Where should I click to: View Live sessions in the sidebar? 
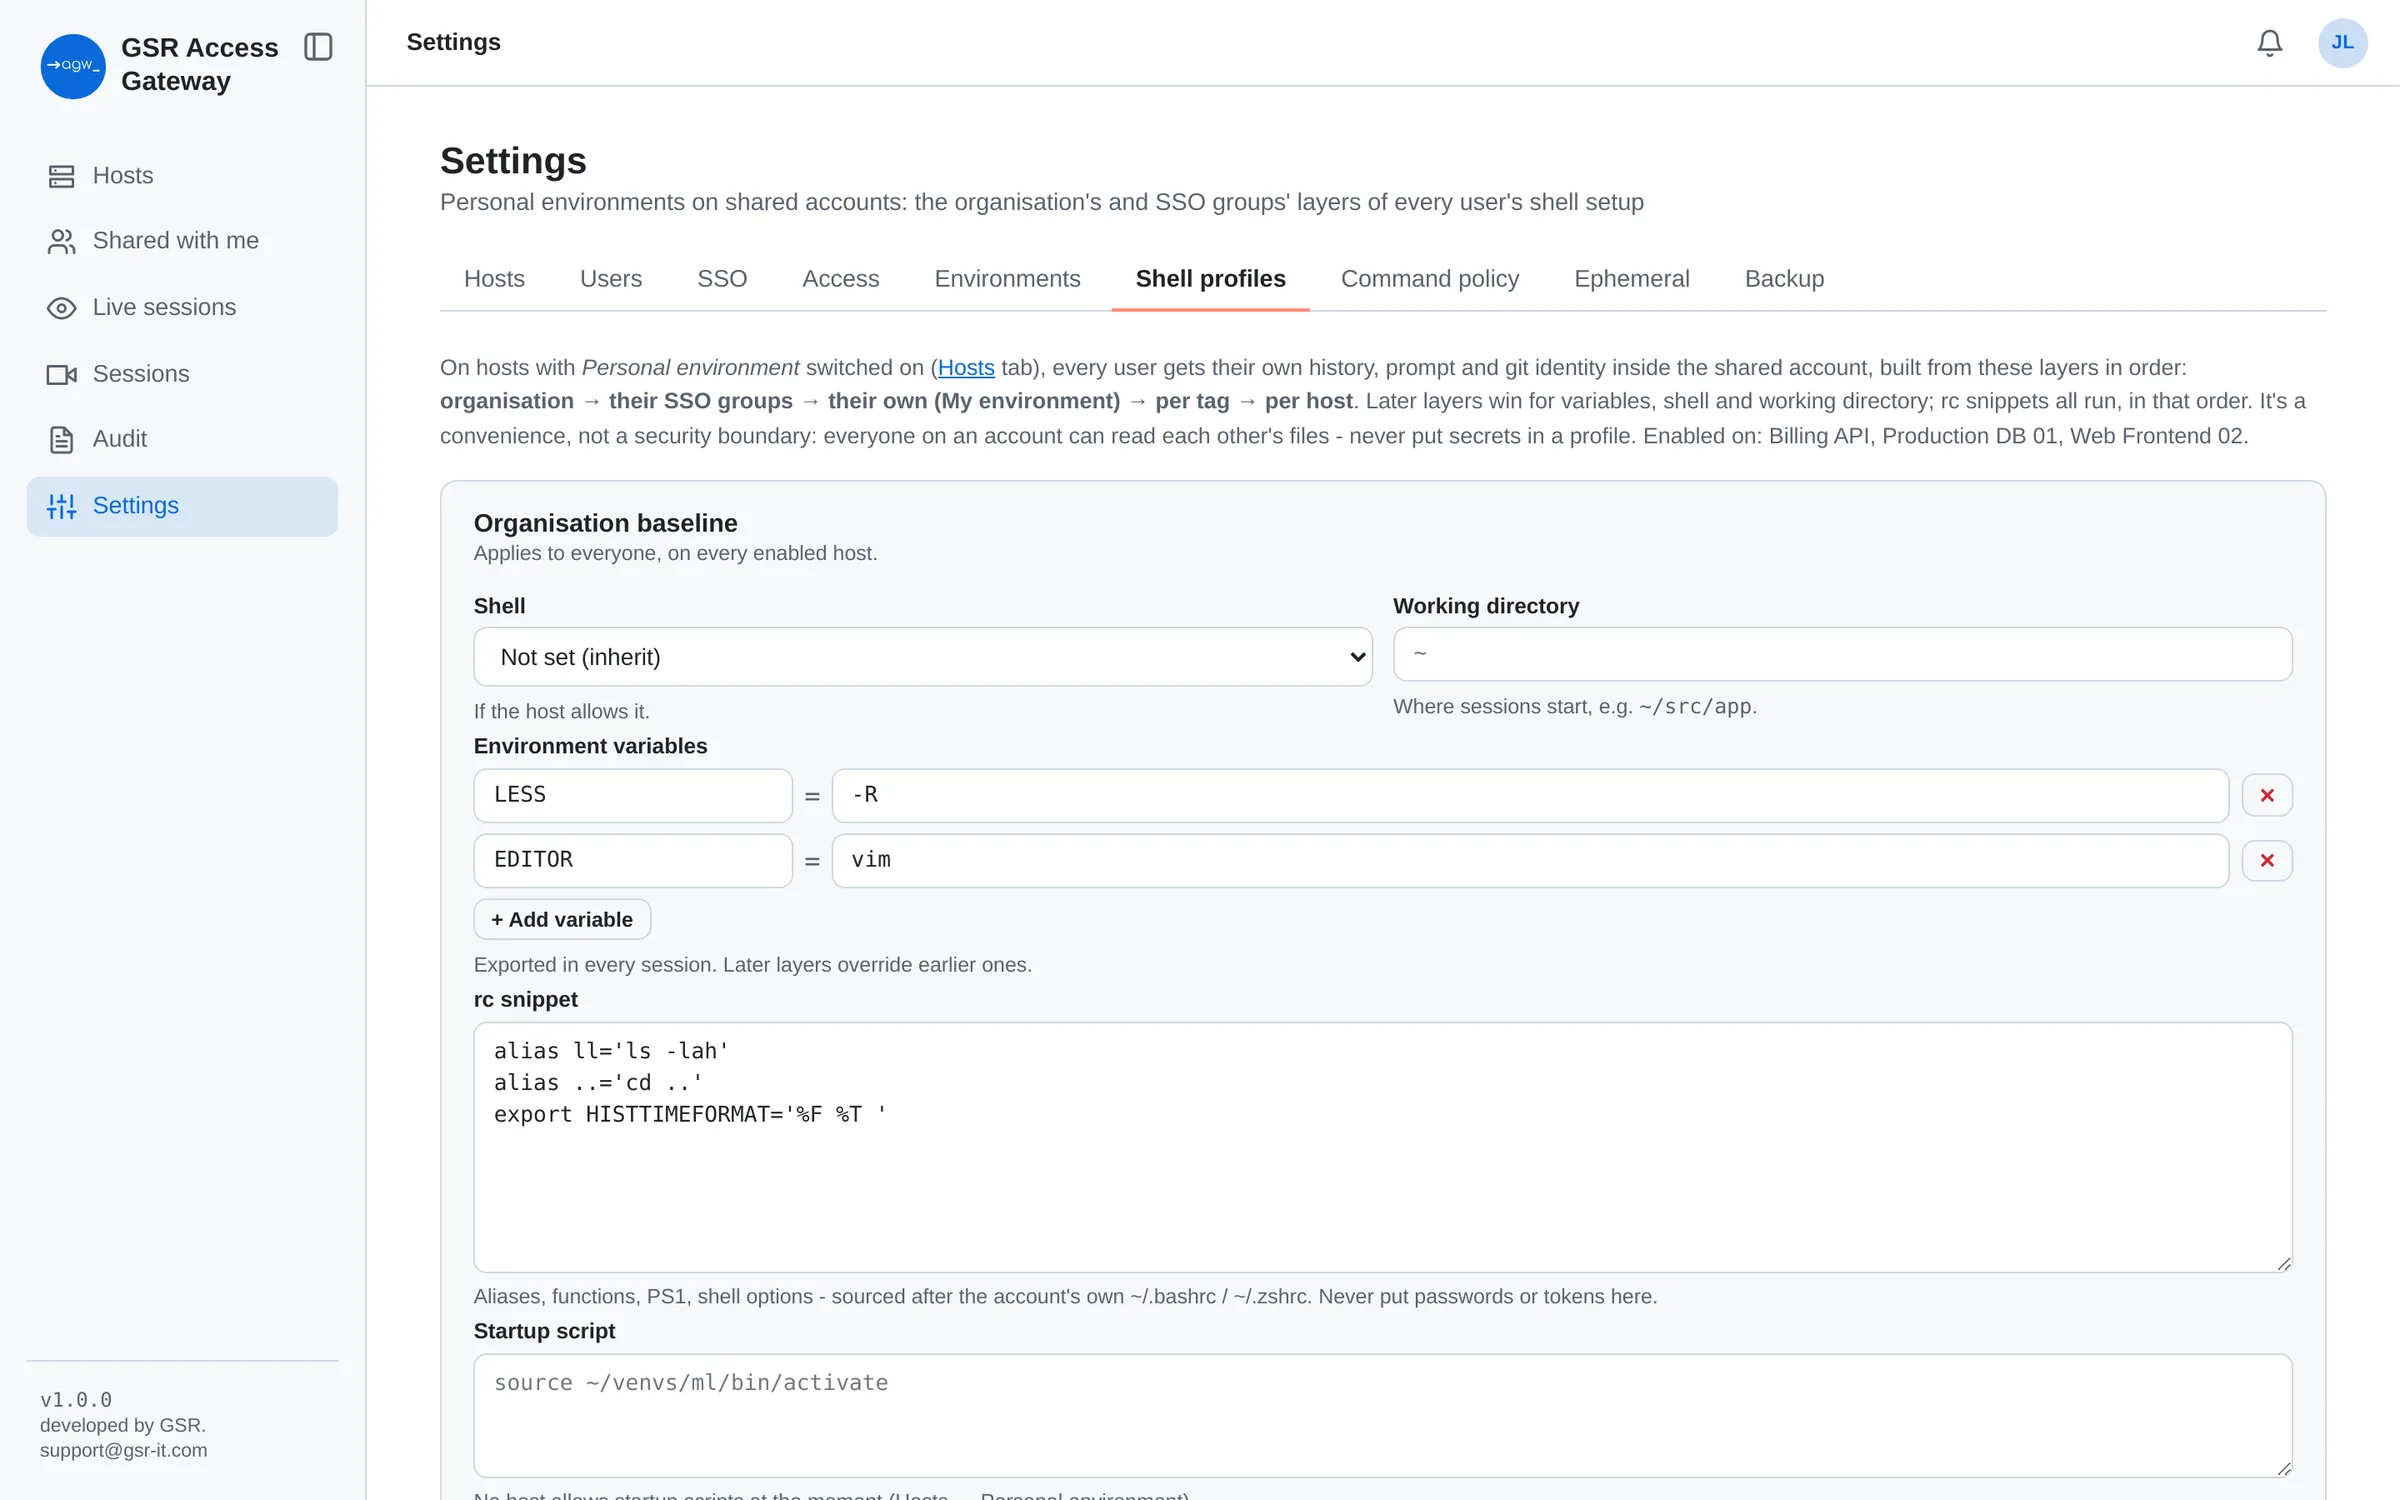tap(182, 307)
